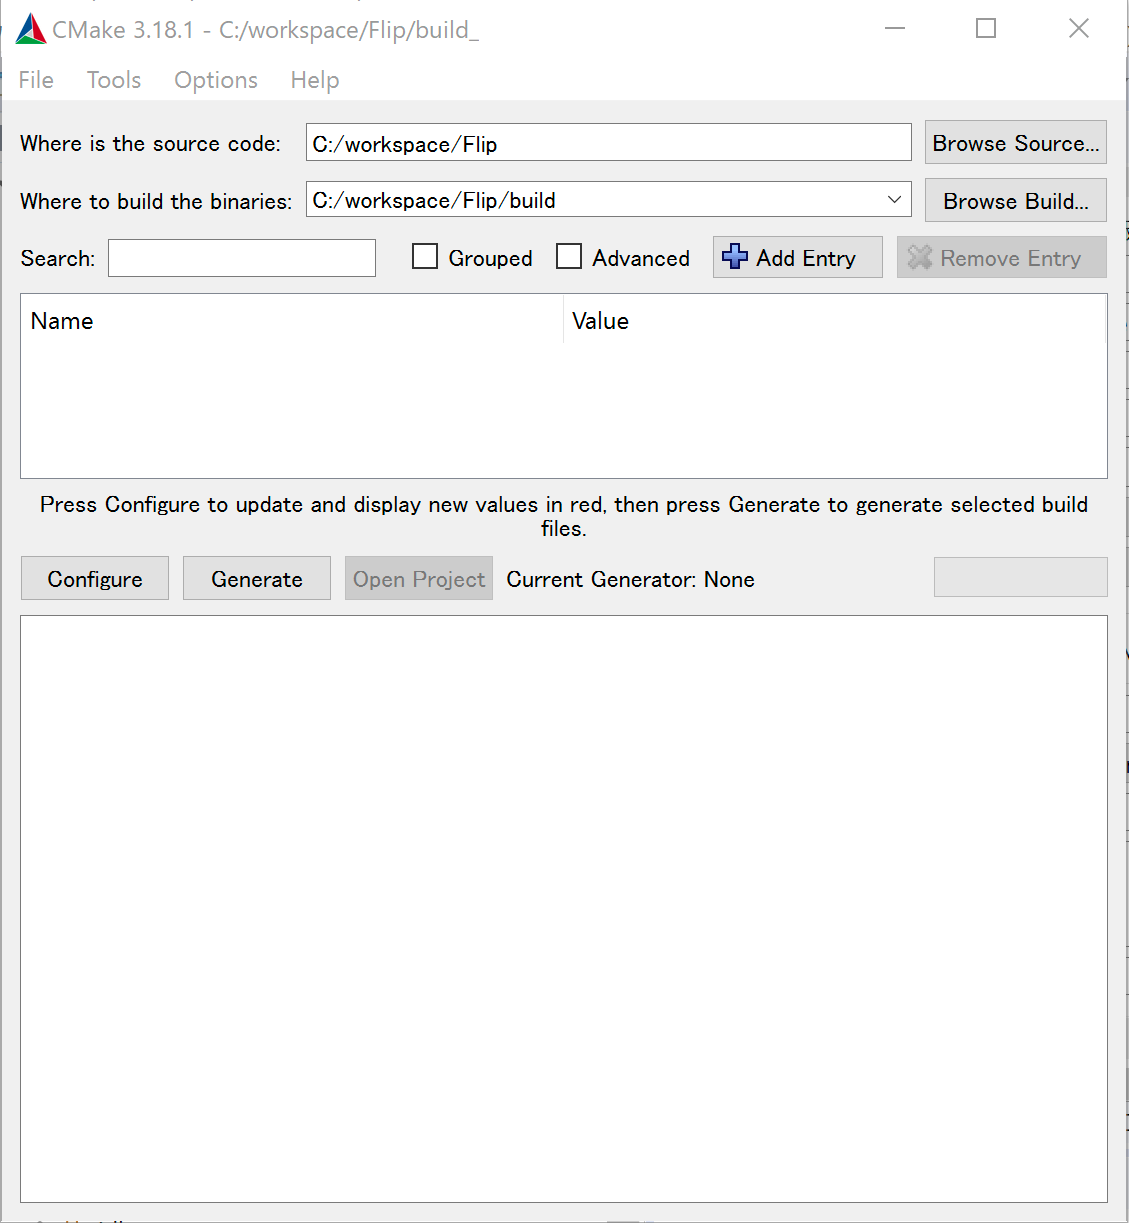
Task: Minimize the CMake window
Action: [895, 28]
